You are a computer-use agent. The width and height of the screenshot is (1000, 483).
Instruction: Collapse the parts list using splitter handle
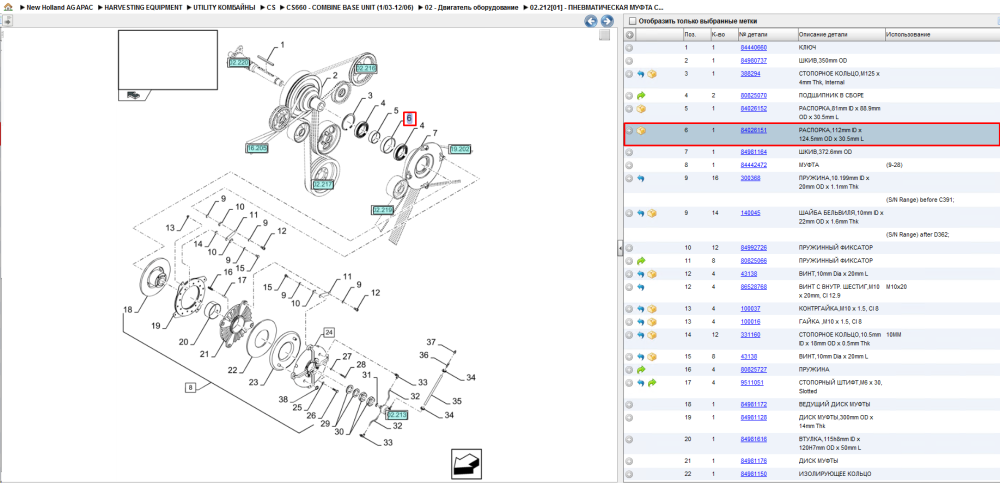[619, 249]
